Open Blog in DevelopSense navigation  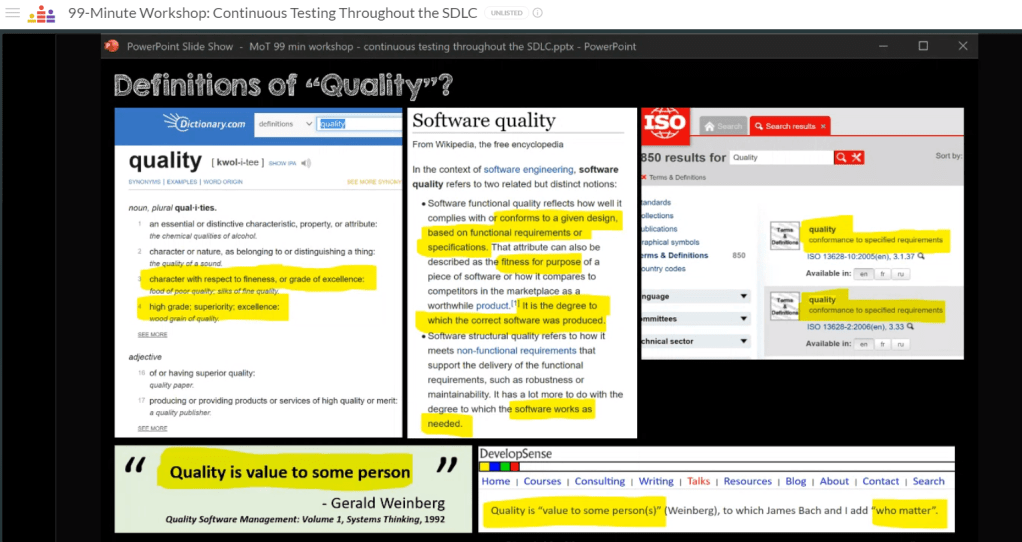tap(796, 481)
